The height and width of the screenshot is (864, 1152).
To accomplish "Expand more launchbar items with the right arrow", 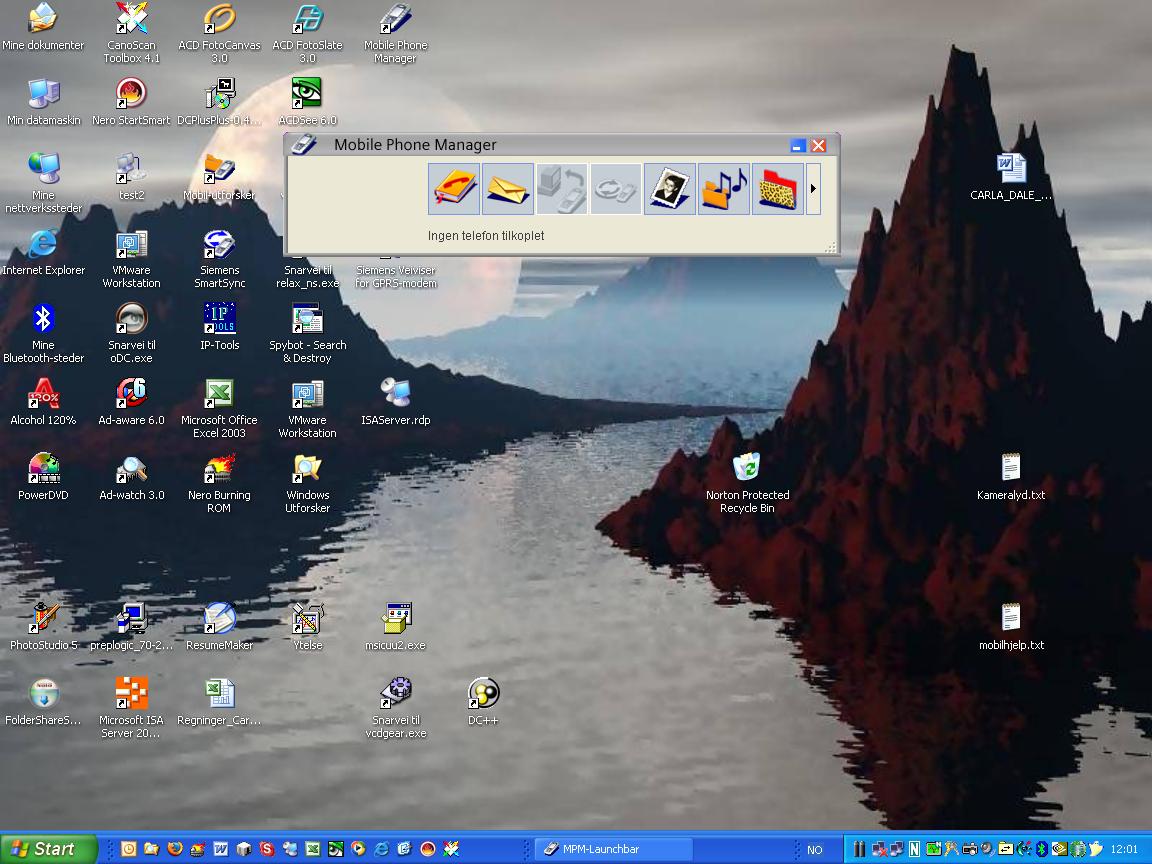I will (813, 189).
